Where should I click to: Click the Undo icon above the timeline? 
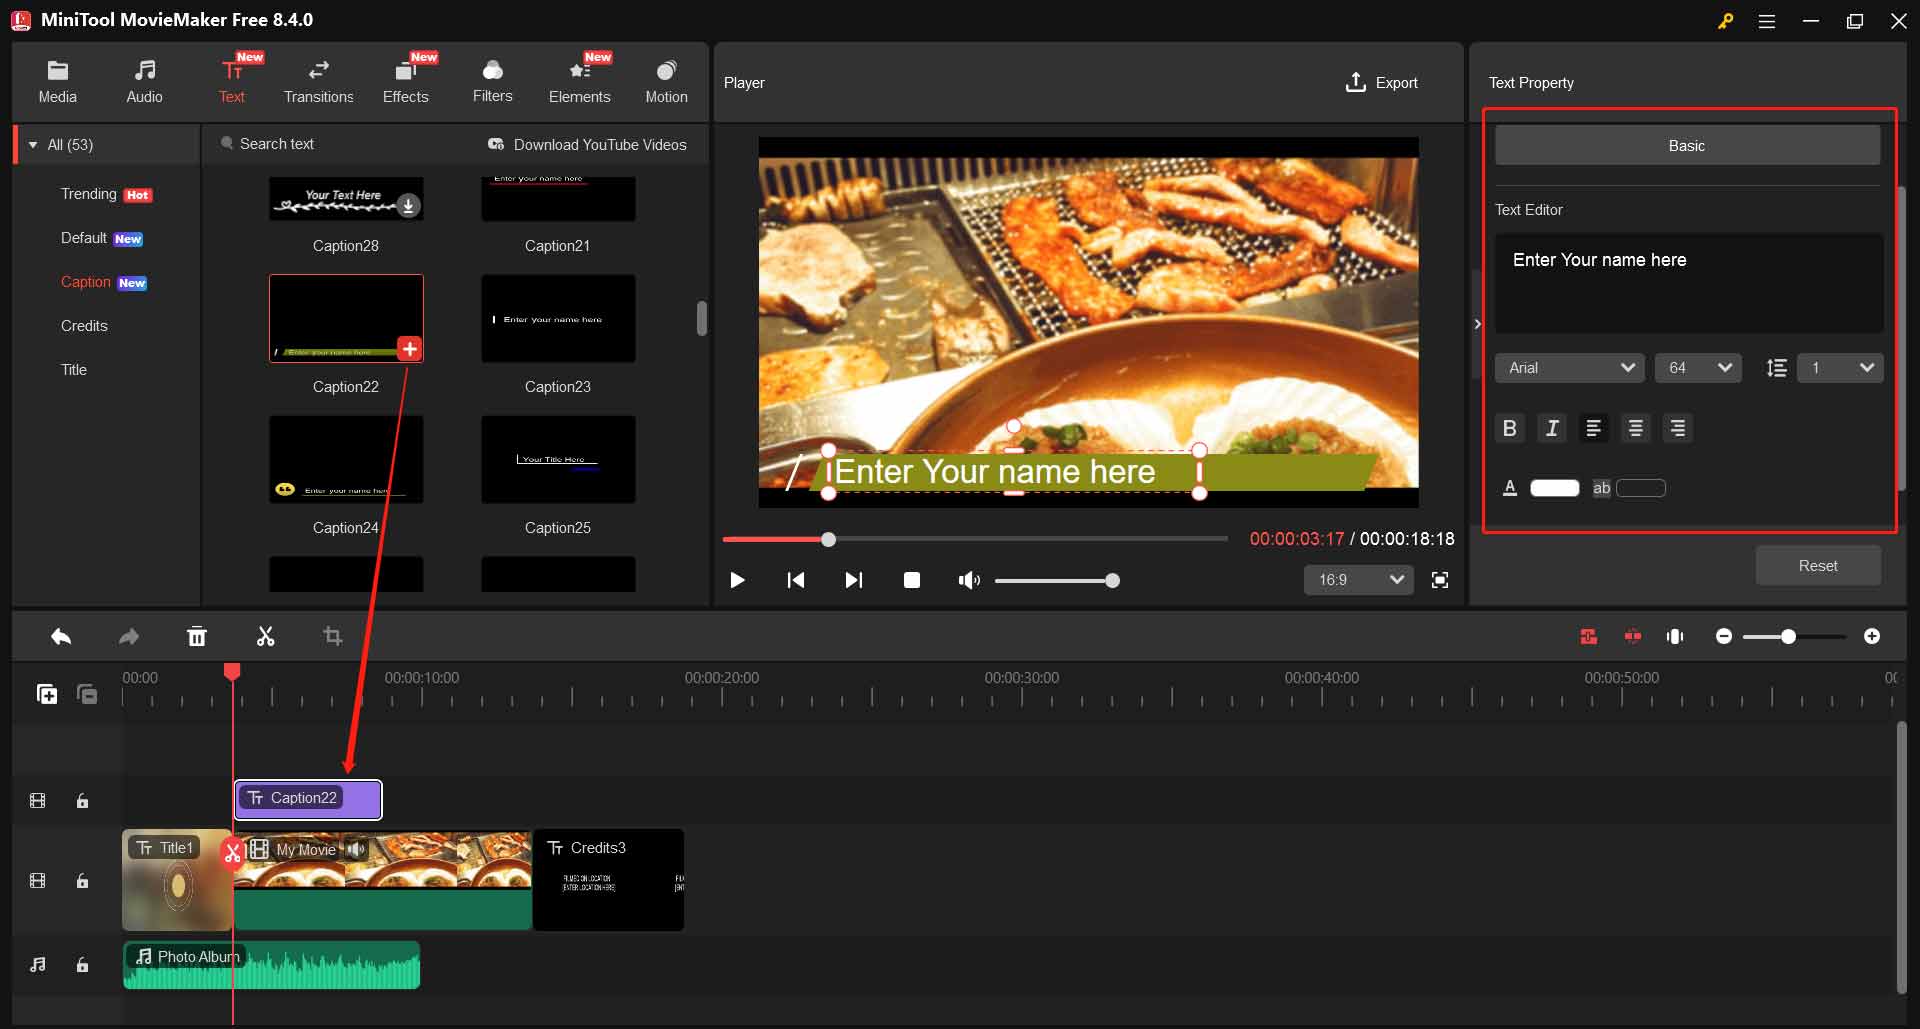tap(60, 636)
